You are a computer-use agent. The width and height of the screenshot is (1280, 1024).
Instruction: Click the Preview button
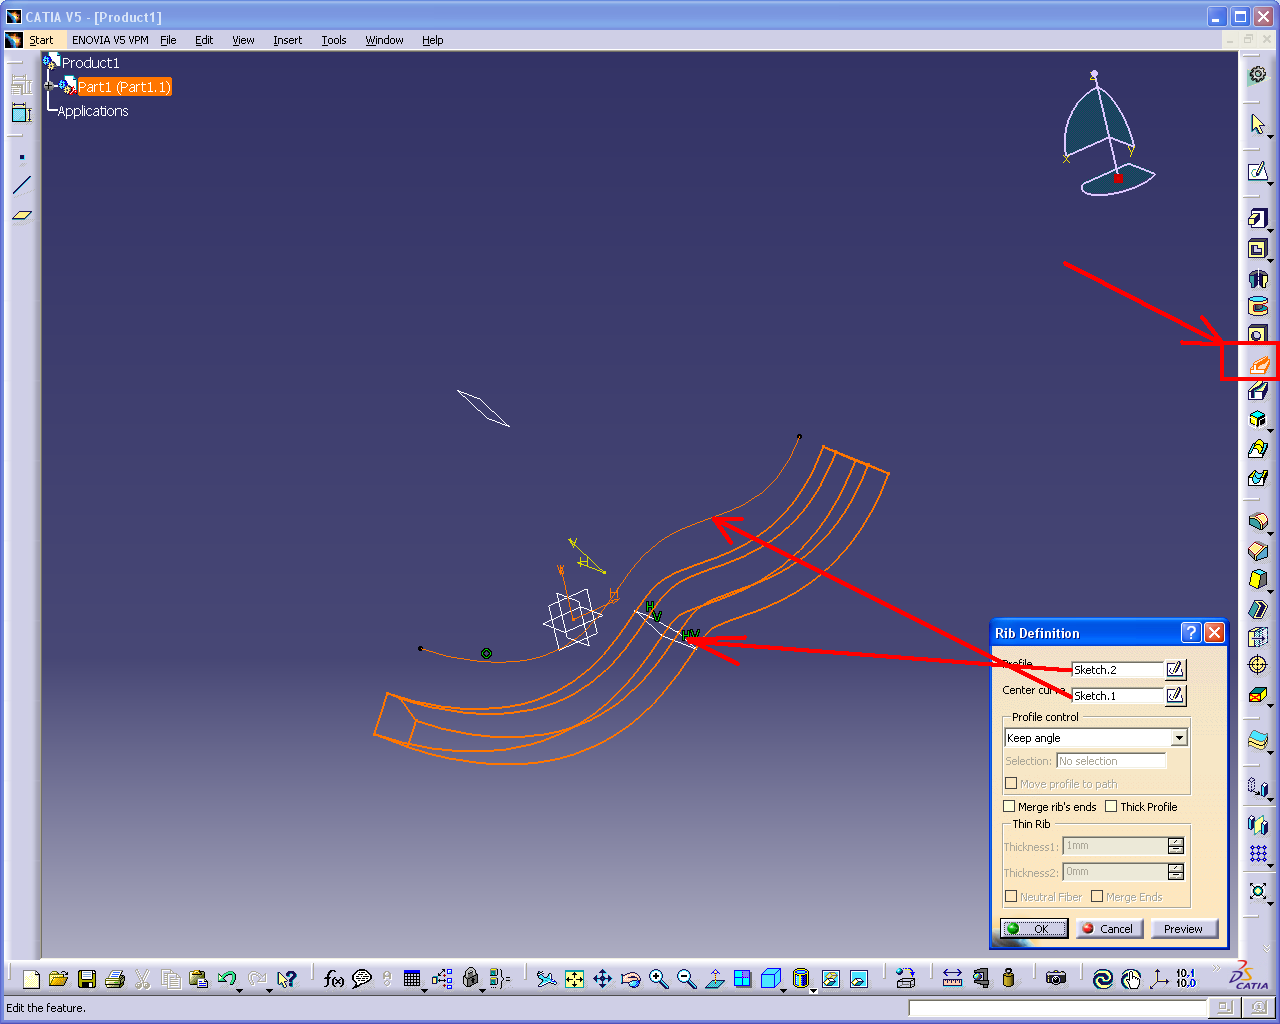1184,929
